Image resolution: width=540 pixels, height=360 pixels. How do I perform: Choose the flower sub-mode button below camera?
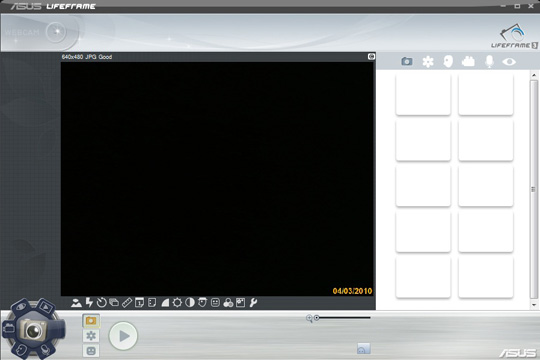[x=91, y=336]
